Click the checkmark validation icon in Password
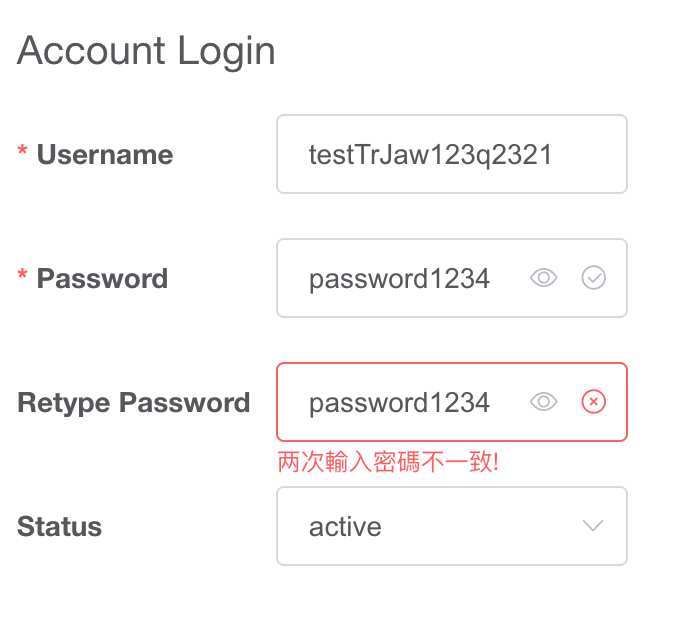 point(593,278)
